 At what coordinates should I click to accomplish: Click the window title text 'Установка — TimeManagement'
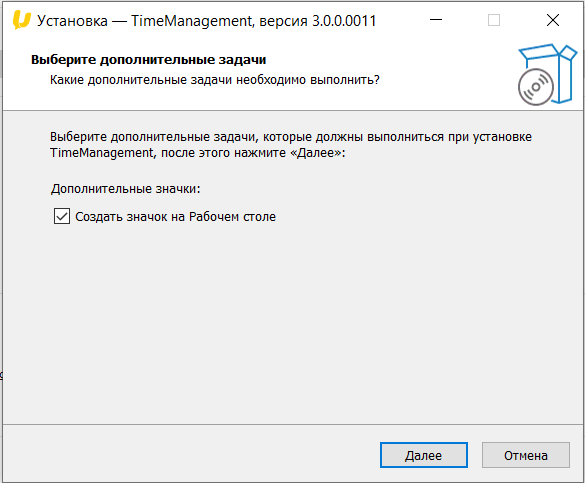tap(145, 21)
